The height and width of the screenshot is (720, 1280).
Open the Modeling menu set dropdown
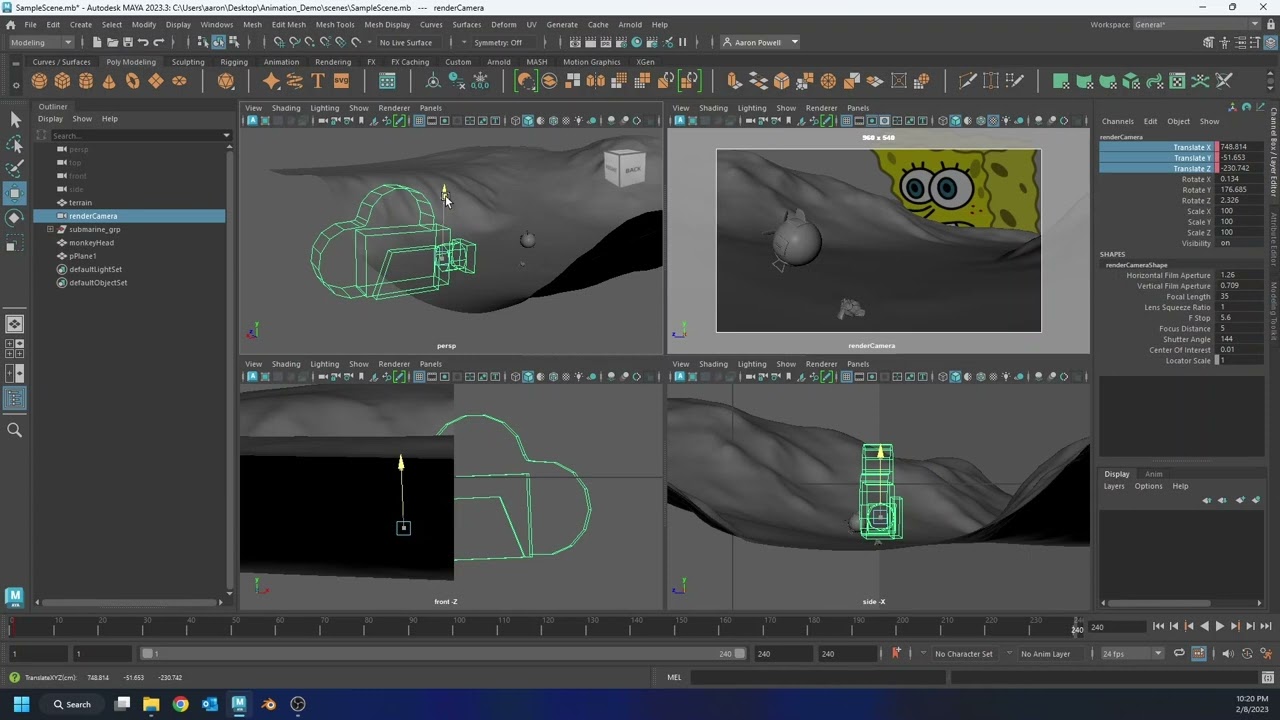[x=40, y=42]
